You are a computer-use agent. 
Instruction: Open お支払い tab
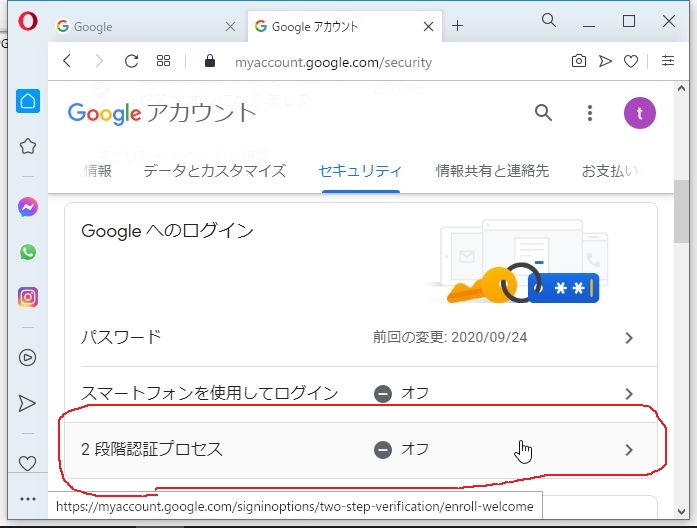click(611, 171)
